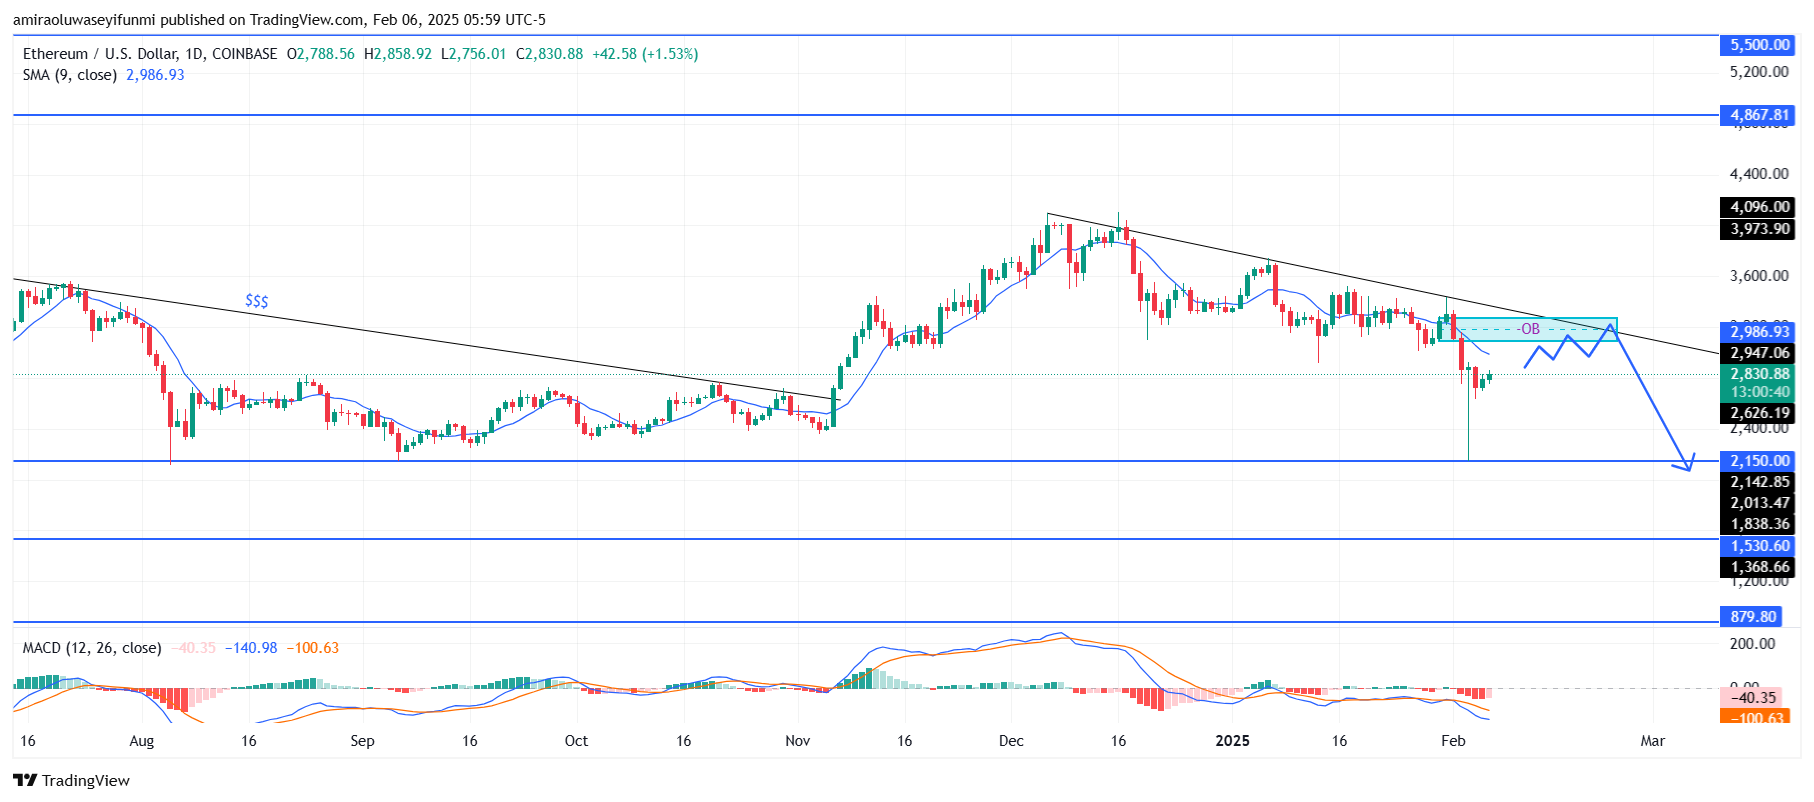Click the Dec label on time axis
The width and height of the screenshot is (1814, 802).
click(1011, 741)
